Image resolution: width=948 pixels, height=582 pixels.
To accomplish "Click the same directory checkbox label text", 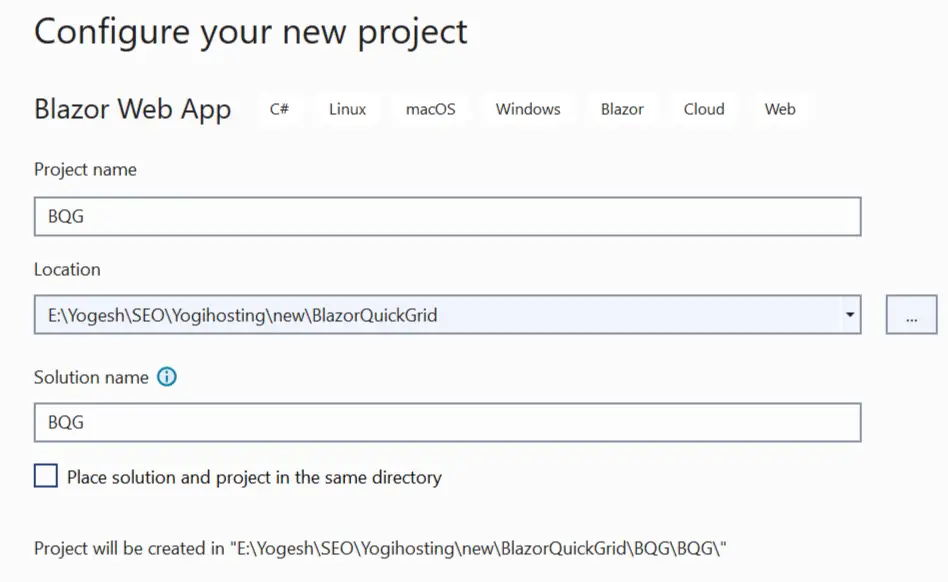I will click(254, 477).
